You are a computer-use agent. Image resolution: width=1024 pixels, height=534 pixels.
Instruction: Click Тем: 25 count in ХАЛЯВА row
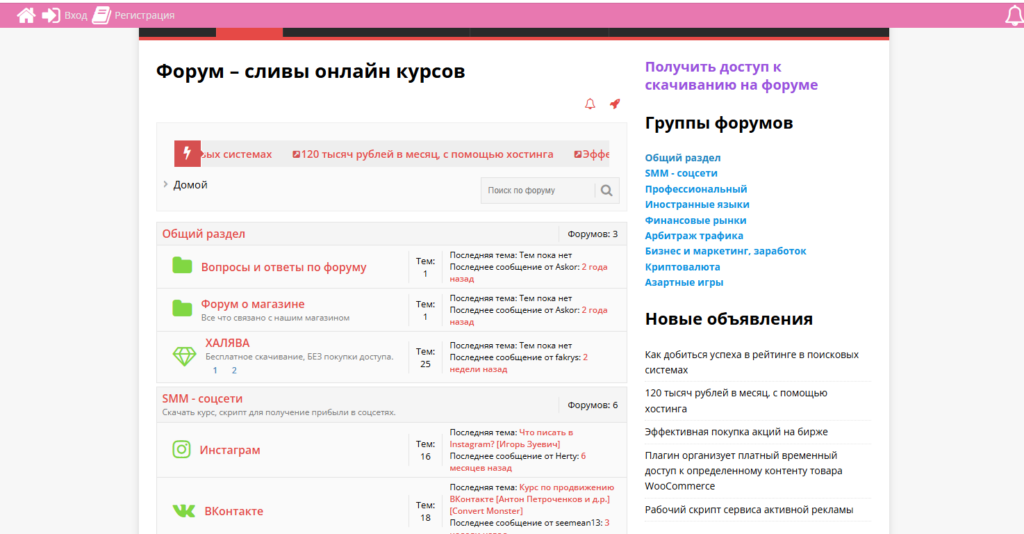point(425,358)
